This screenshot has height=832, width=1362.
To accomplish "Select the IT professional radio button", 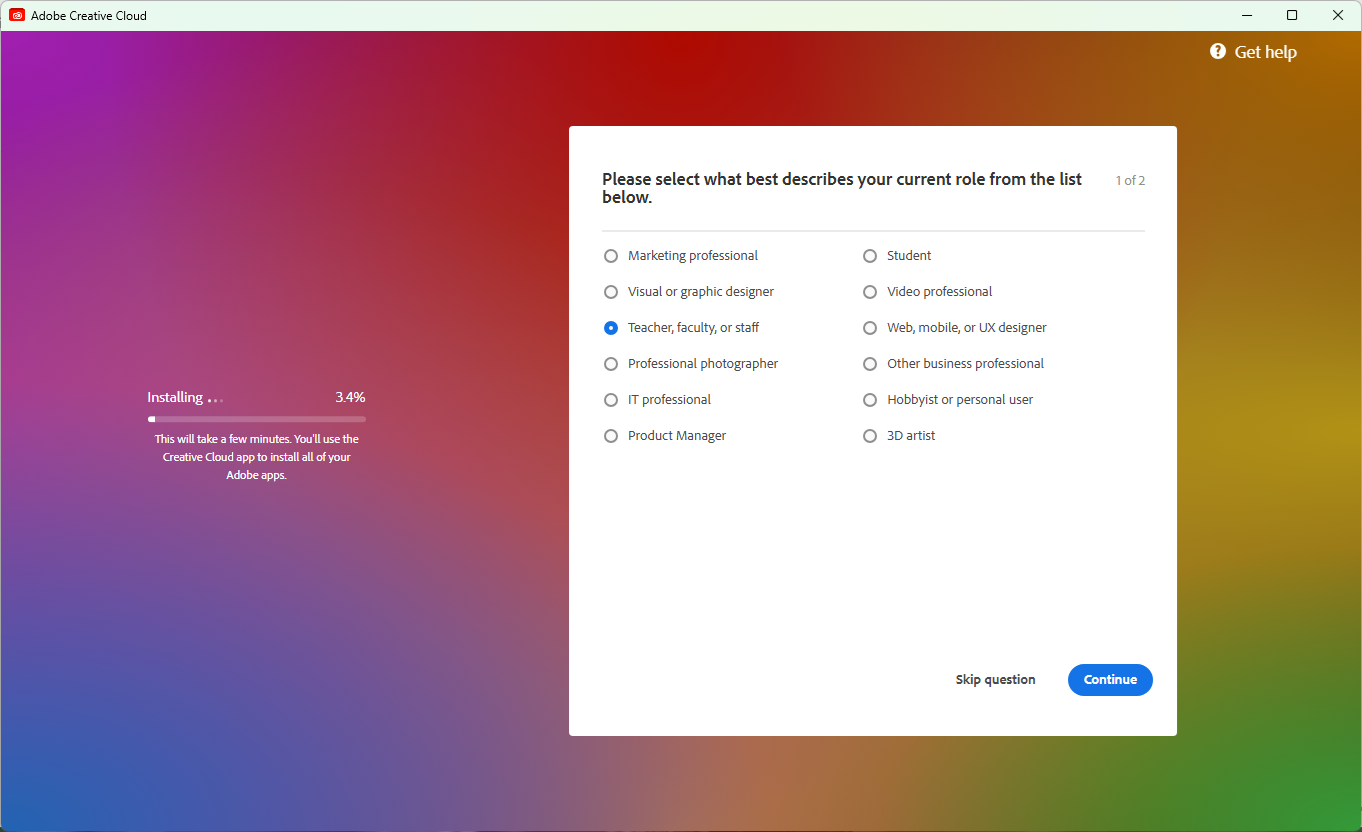I will 611,400.
